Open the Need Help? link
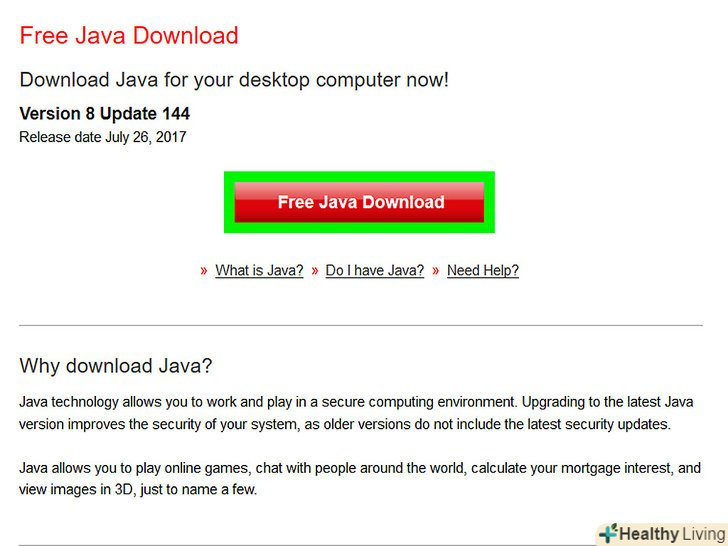The image size is (728, 546). tap(483, 270)
